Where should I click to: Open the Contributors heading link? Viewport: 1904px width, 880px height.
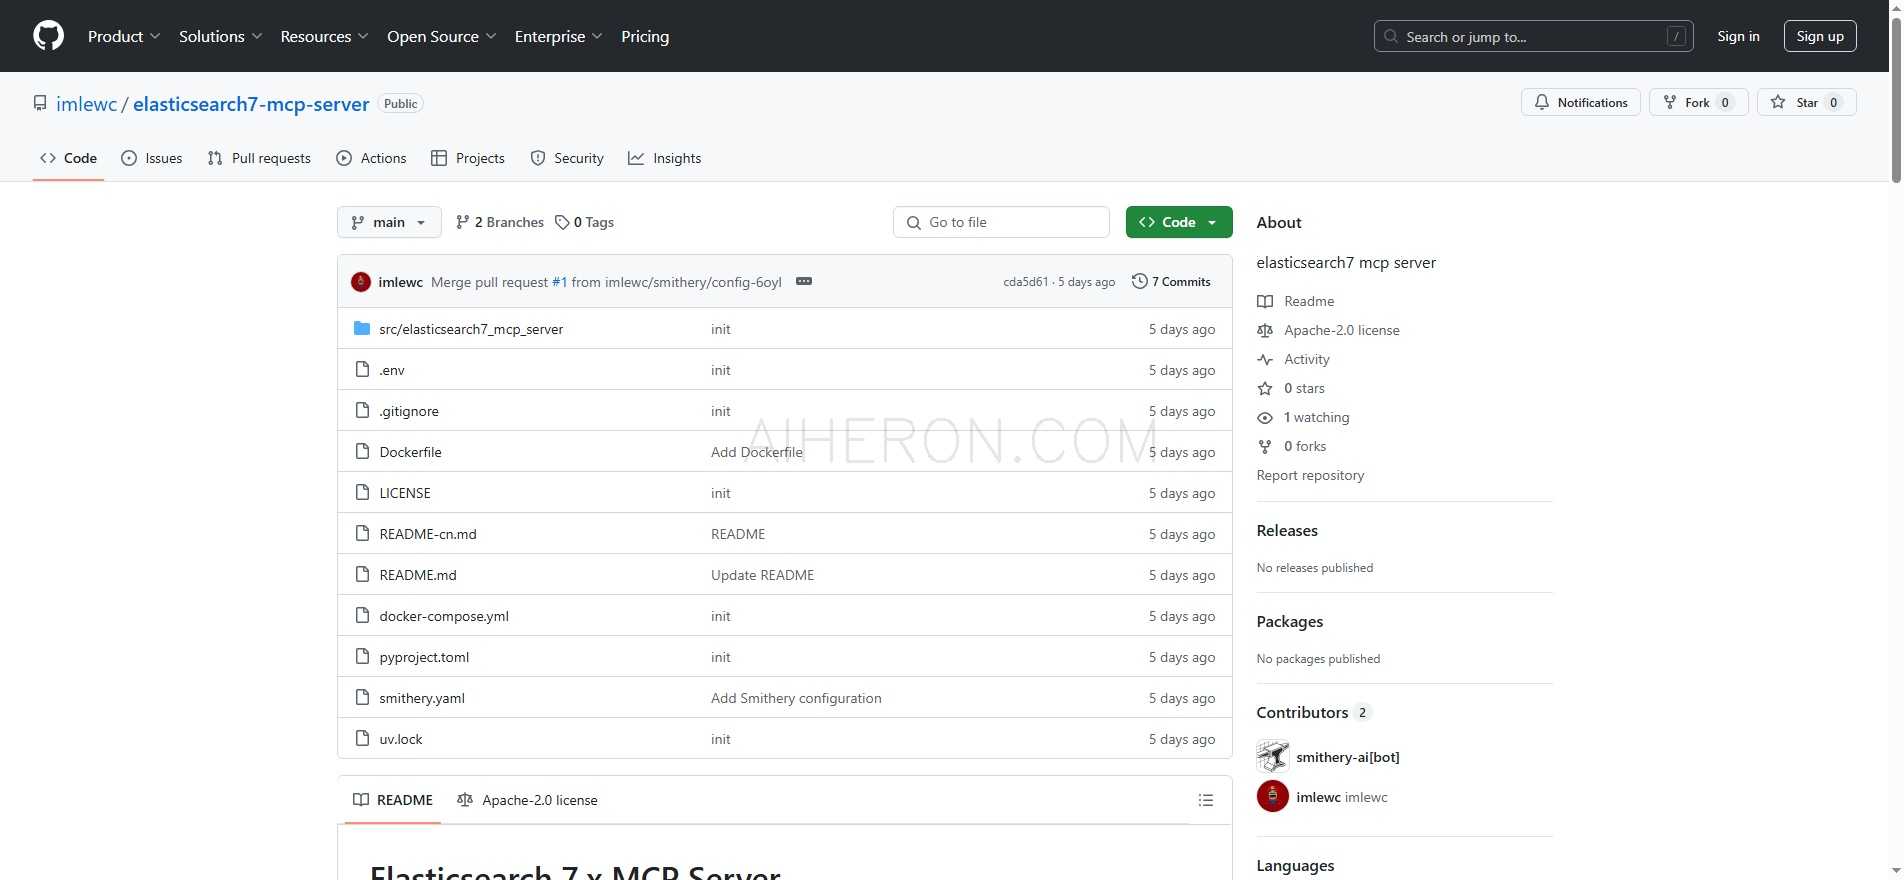[1313, 712]
